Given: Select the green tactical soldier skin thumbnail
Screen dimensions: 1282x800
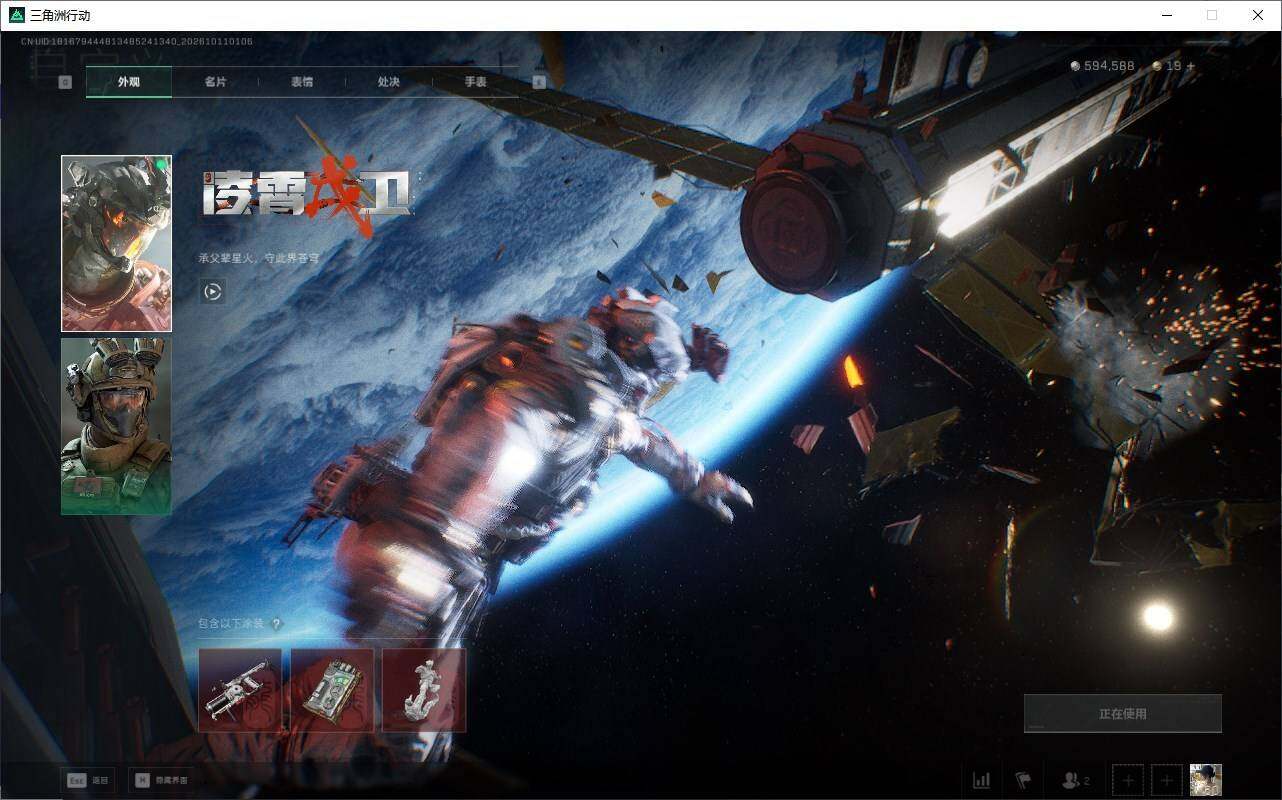Looking at the screenshot, I should [116, 426].
